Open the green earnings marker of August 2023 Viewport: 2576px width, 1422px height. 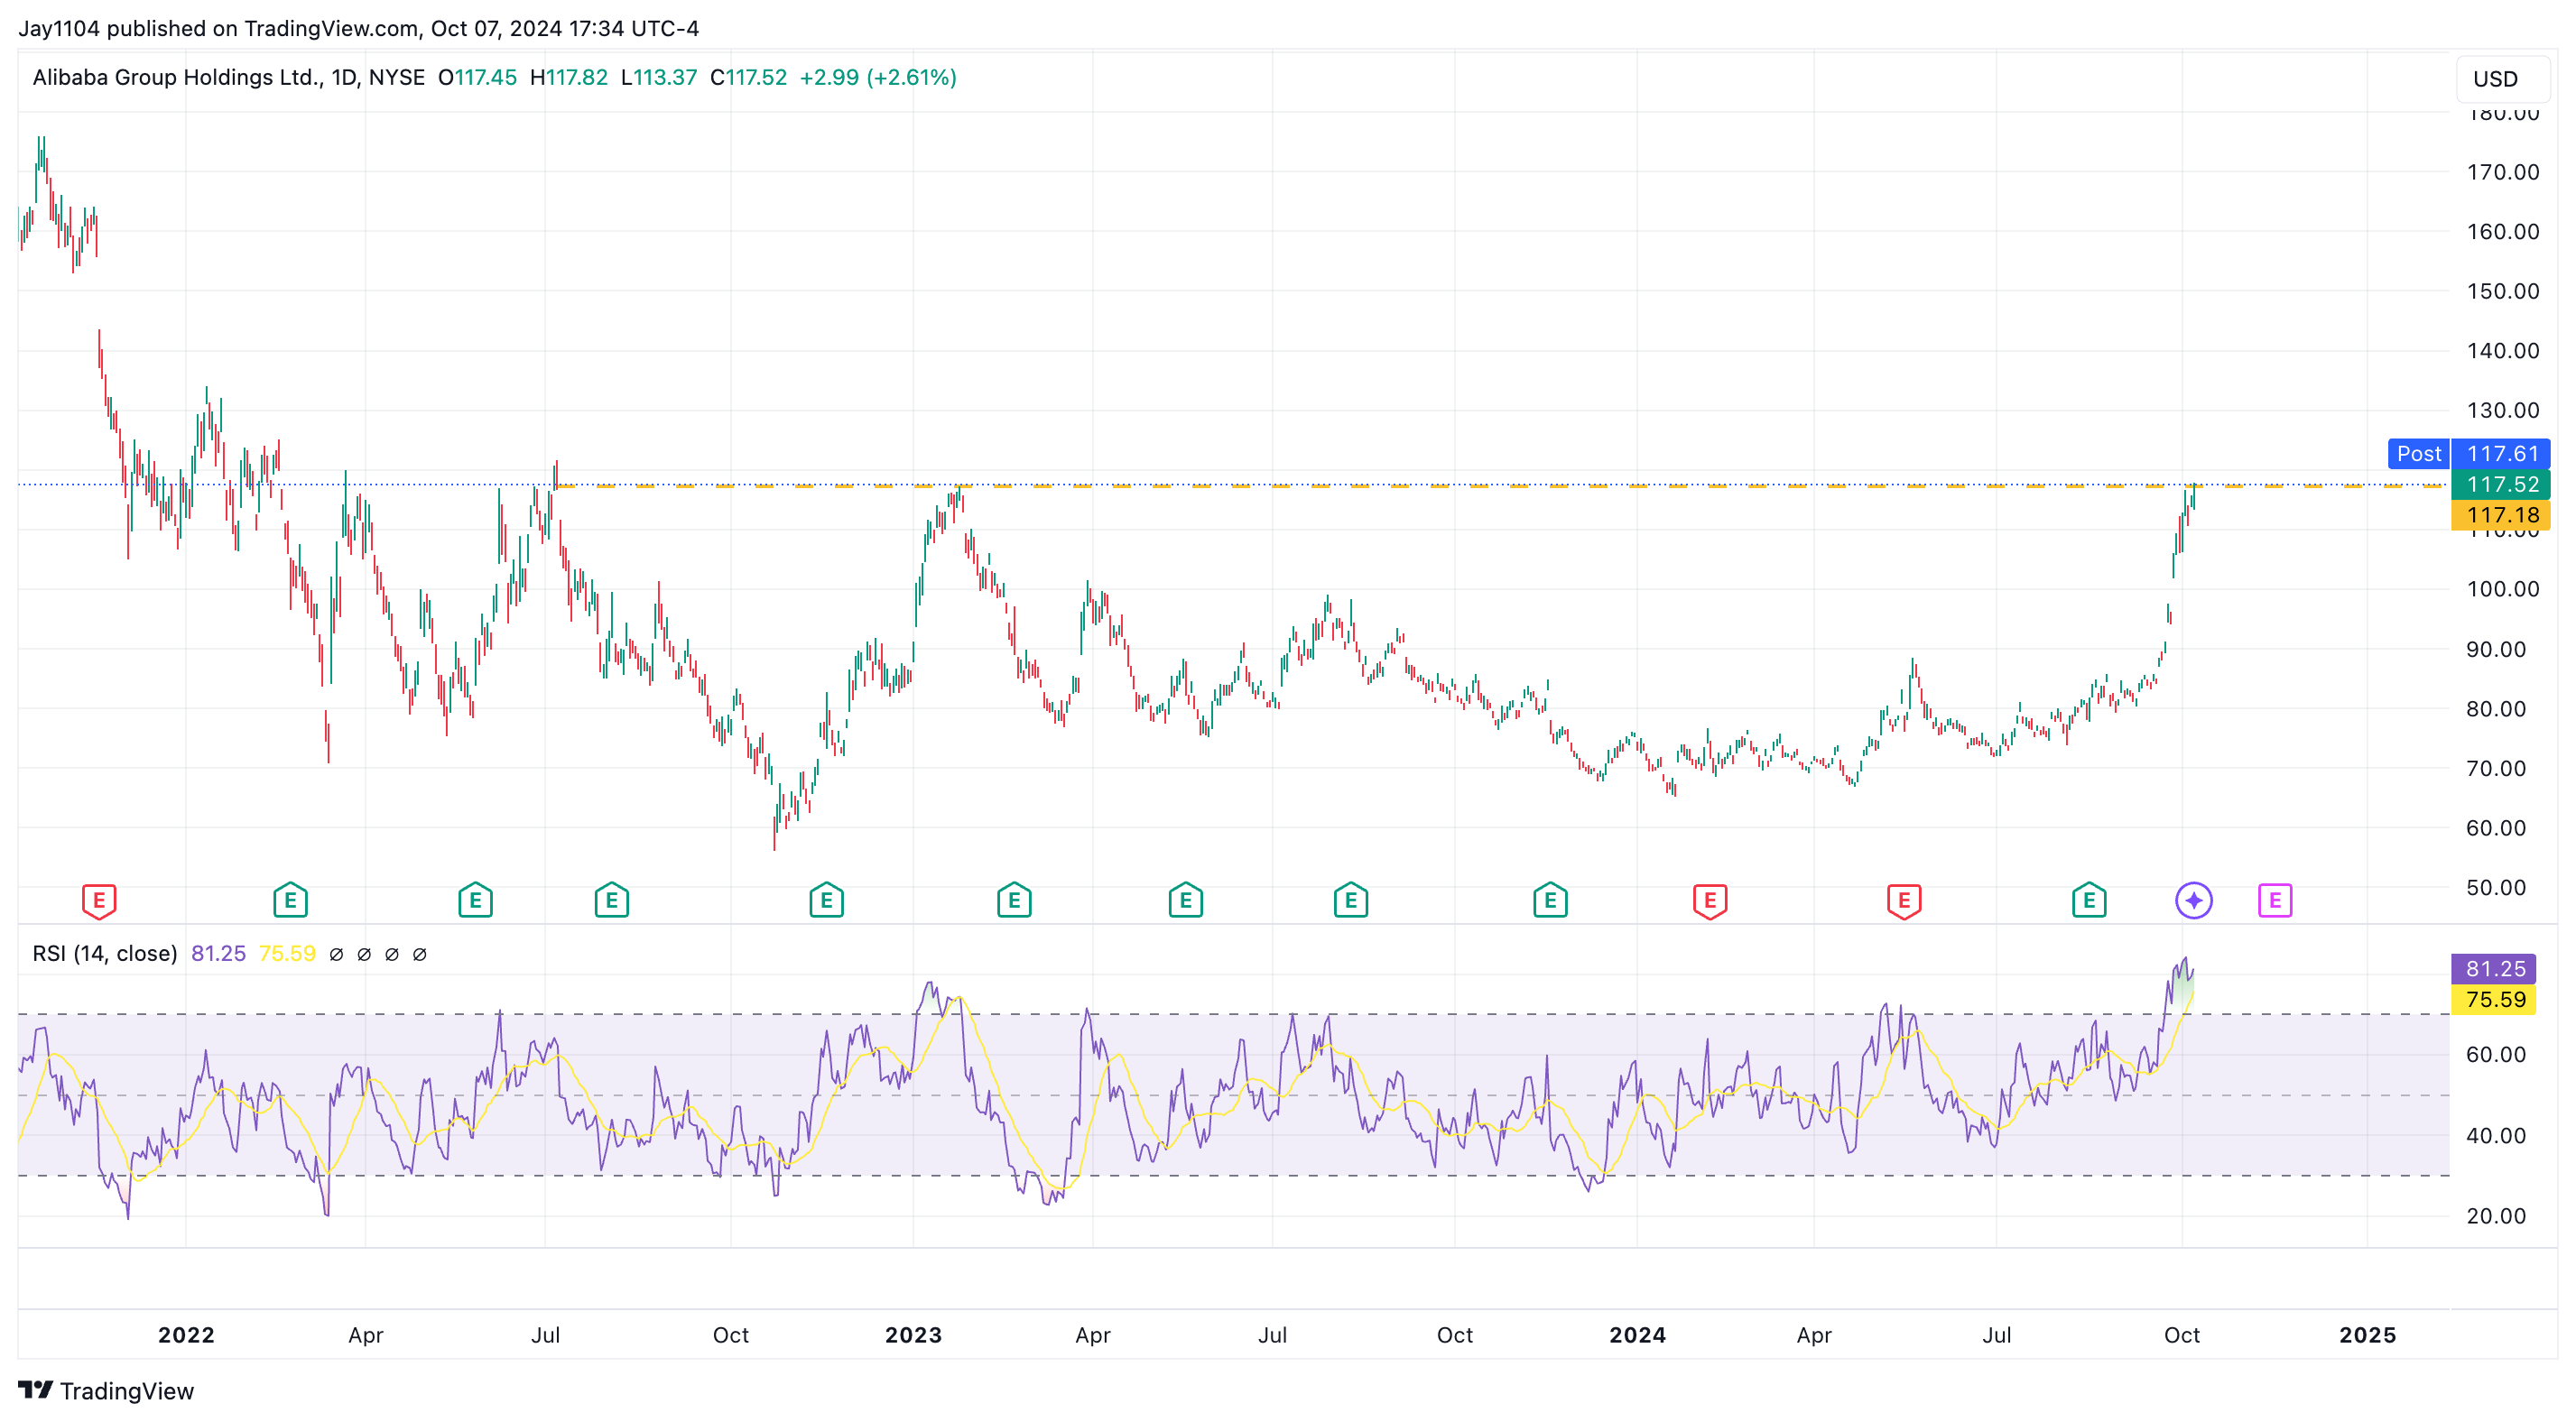click(x=1350, y=901)
